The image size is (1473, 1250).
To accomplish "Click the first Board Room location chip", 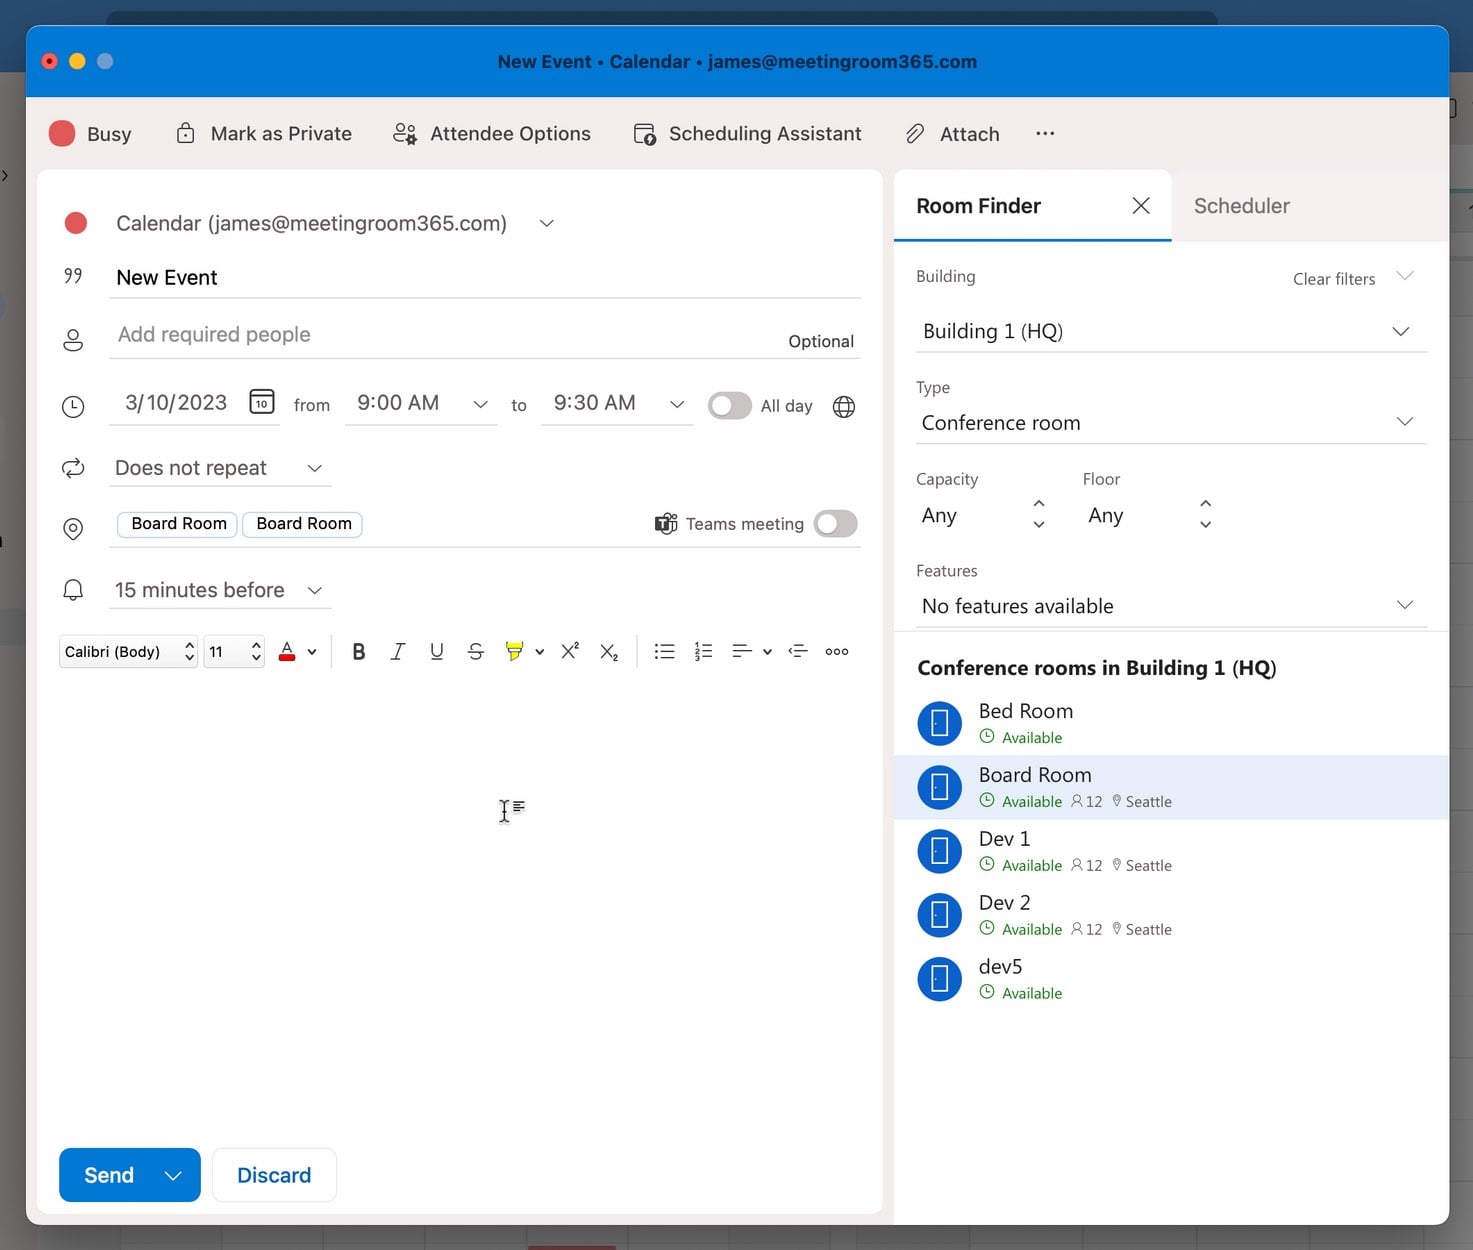I will point(179,524).
